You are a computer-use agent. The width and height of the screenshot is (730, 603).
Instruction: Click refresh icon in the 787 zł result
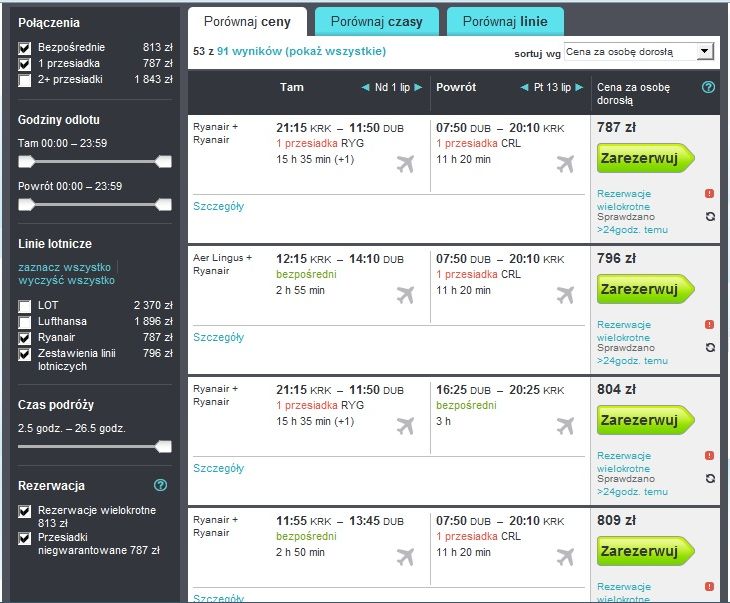click(710, 217)
